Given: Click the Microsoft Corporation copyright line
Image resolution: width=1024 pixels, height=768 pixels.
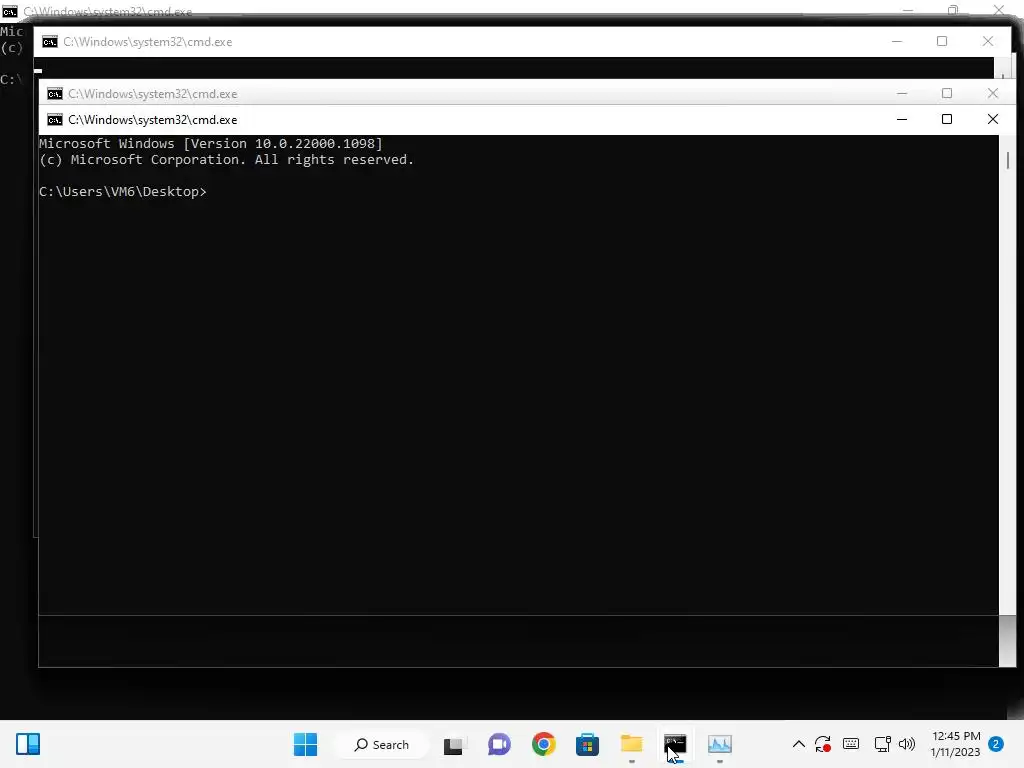Looking at the screenshot, I should click(x=227, y=160).
